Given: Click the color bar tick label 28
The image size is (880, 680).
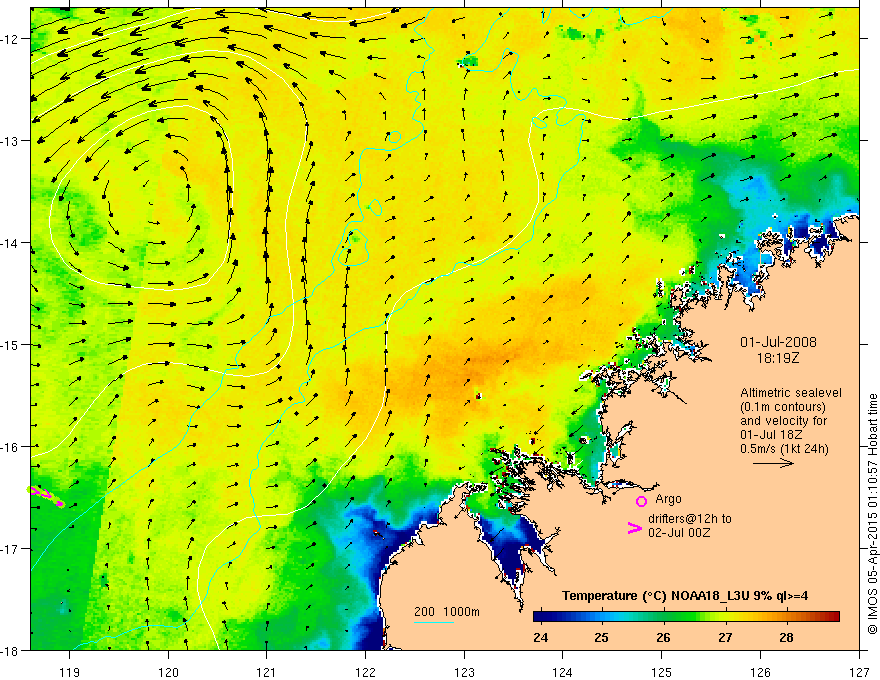Looking at the screenshot, I should pyautogui.click(x=786, y=637).
